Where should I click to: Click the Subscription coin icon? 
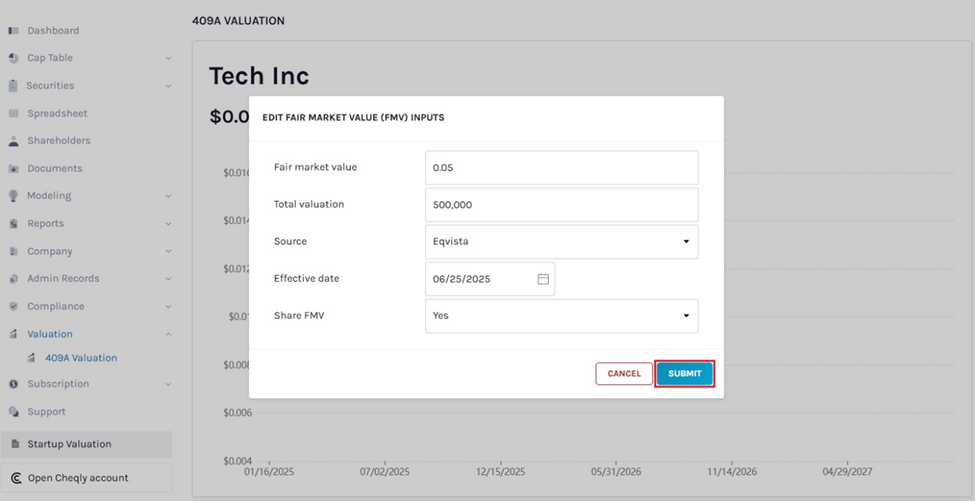click(14, 384)
